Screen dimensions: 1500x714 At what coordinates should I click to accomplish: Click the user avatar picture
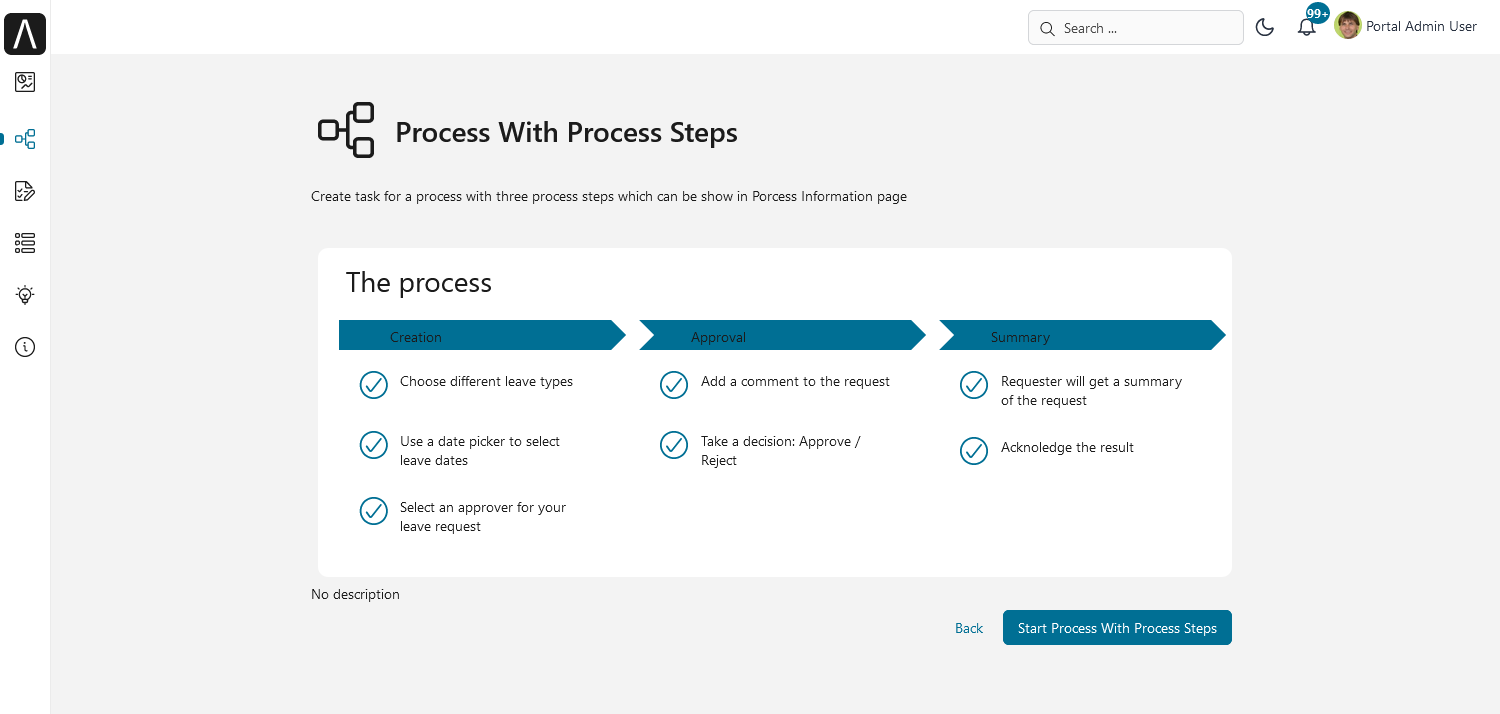(x=1348, y=26)
